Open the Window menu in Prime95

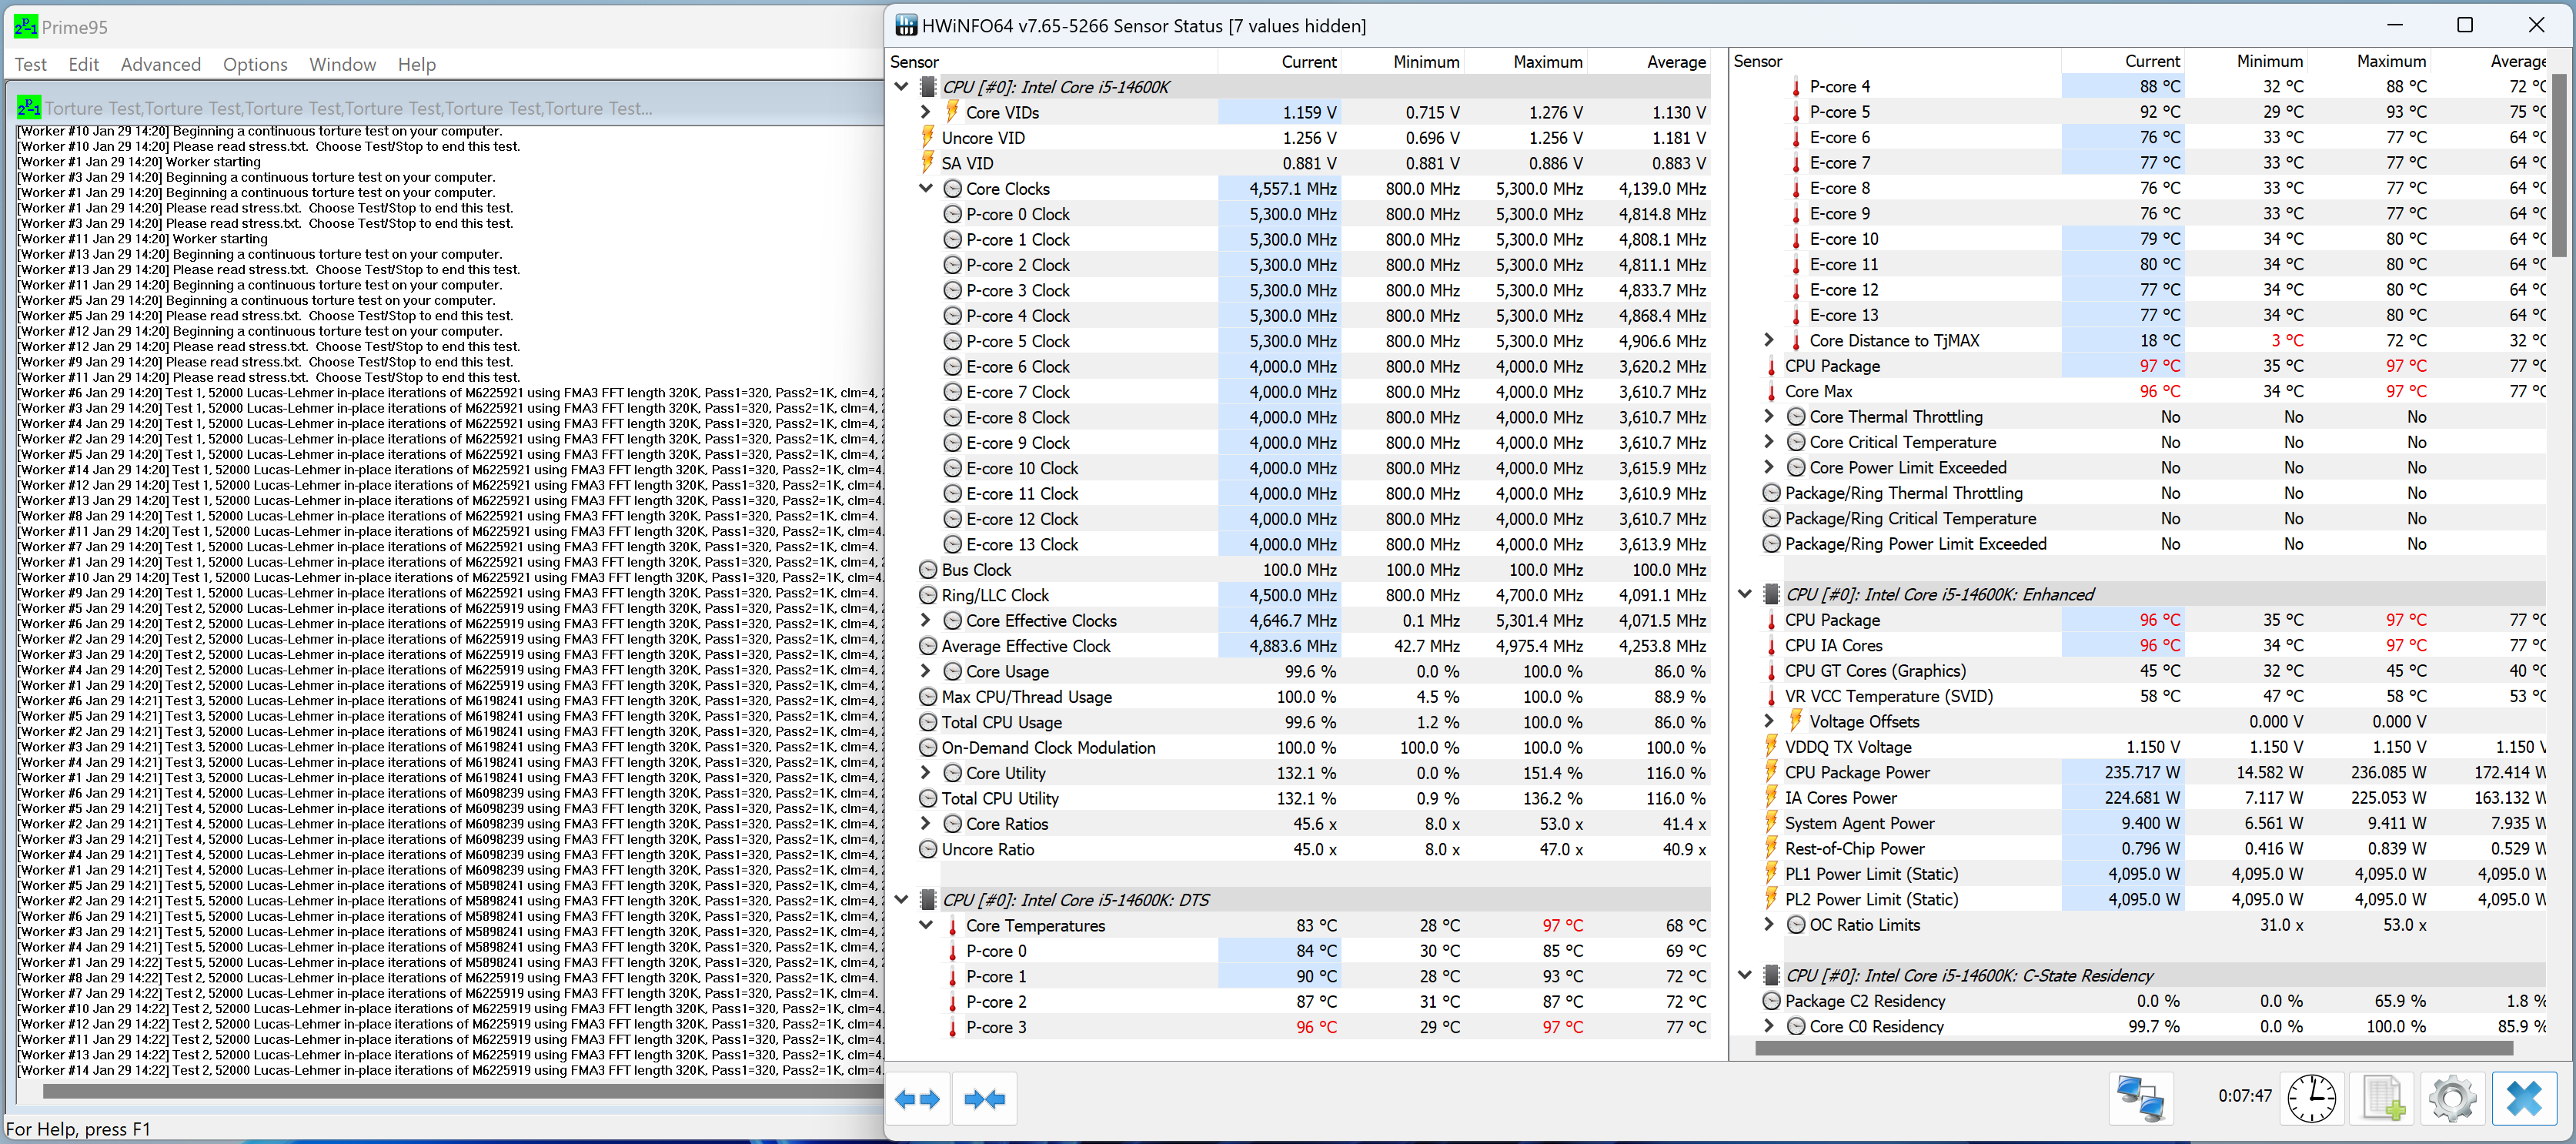342,64
